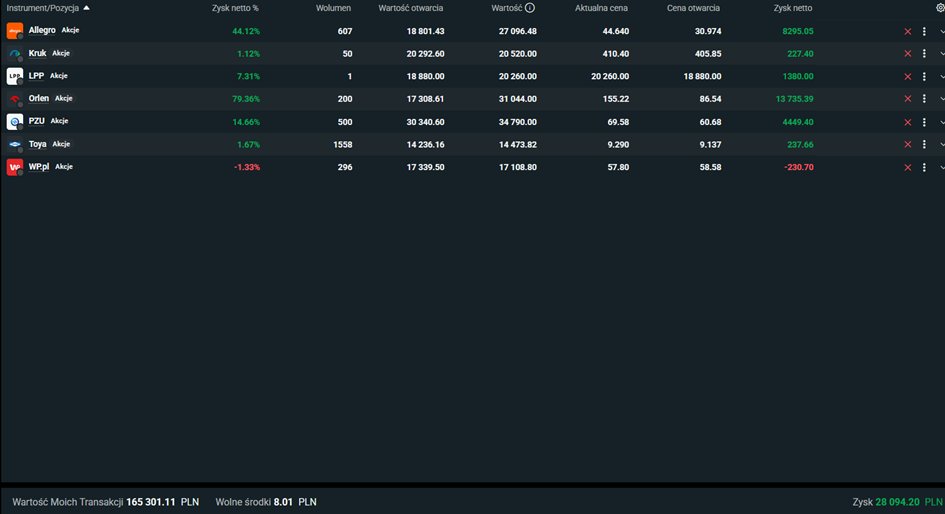The image size is (945, 514).
Task: Sort by Wolumen column header
Action: click(333, 8)
